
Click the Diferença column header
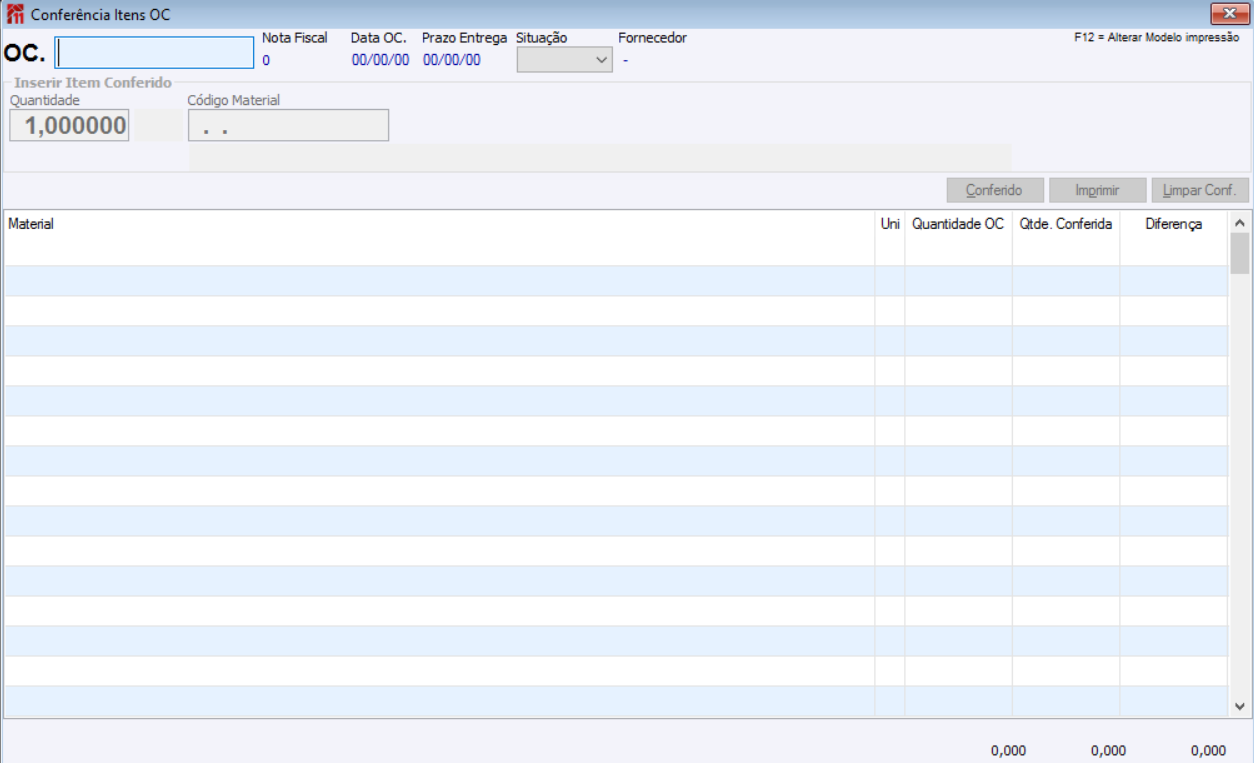tap(1174, 224)
